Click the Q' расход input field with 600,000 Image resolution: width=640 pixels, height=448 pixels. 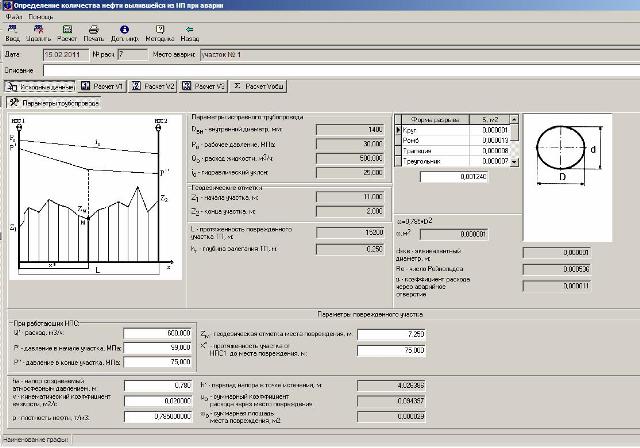(157, 334)
